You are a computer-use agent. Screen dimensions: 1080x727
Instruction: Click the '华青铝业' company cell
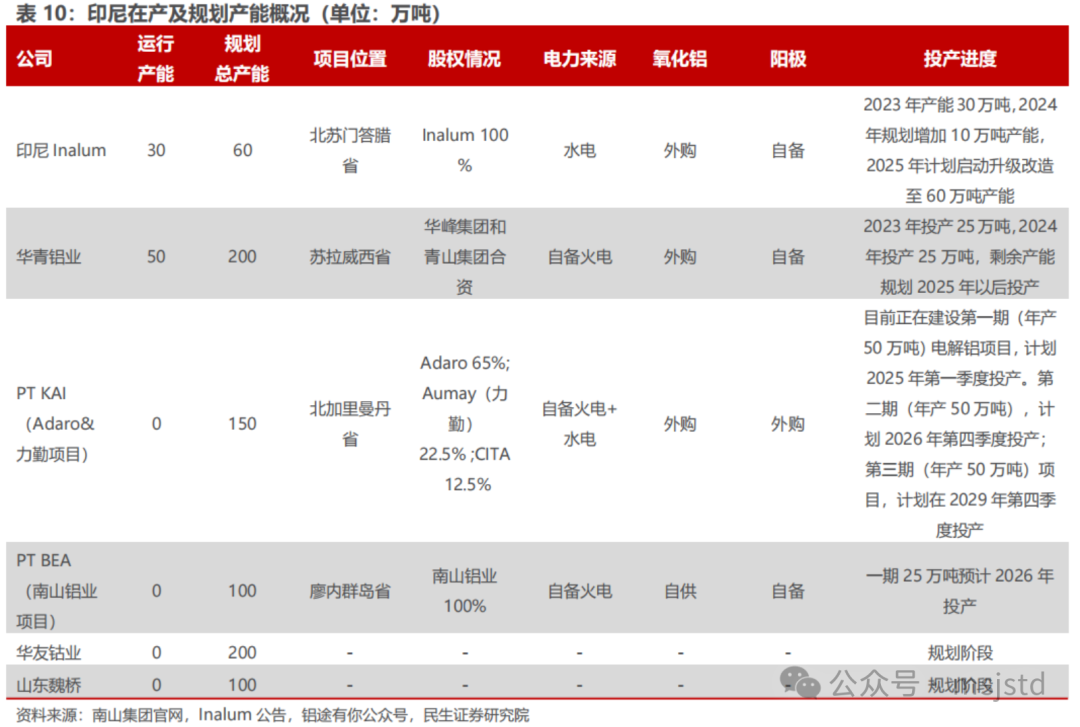[49, 257]
